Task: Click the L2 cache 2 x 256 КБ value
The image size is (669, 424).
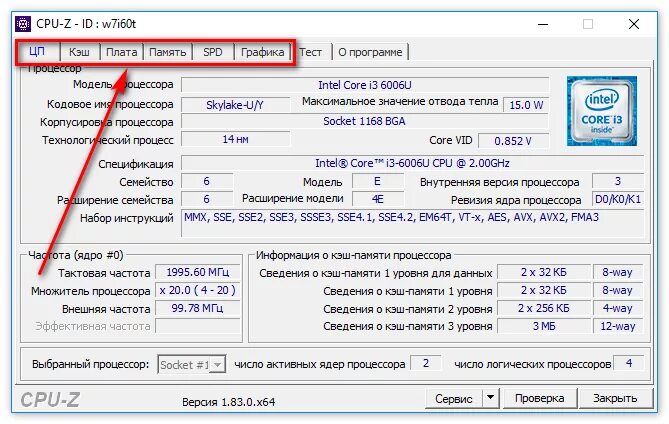Action: pyautogui.click(x=544, y=308)
